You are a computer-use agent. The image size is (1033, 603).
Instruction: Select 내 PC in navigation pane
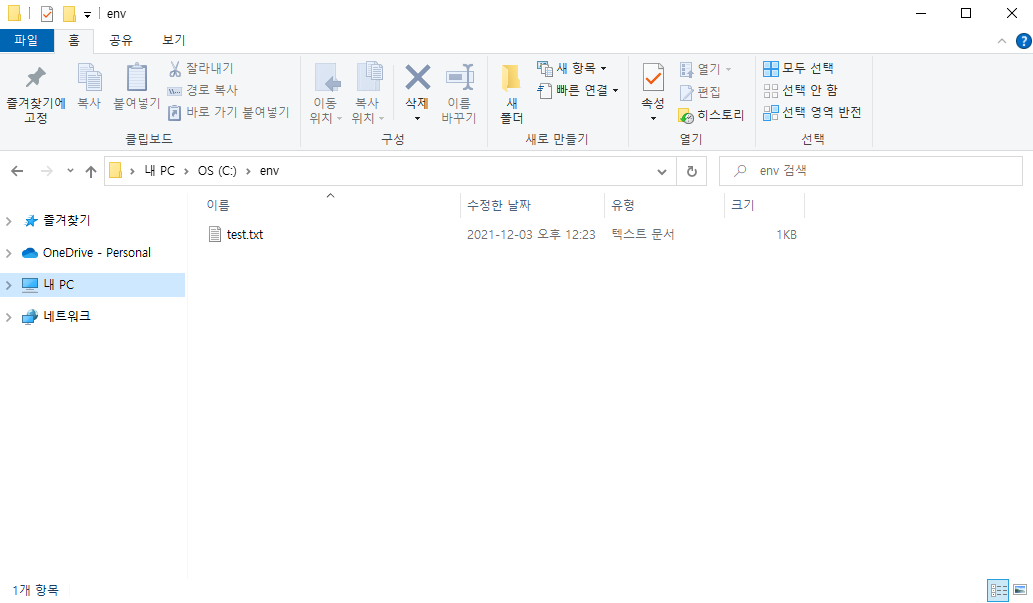(x=59, y=285)
